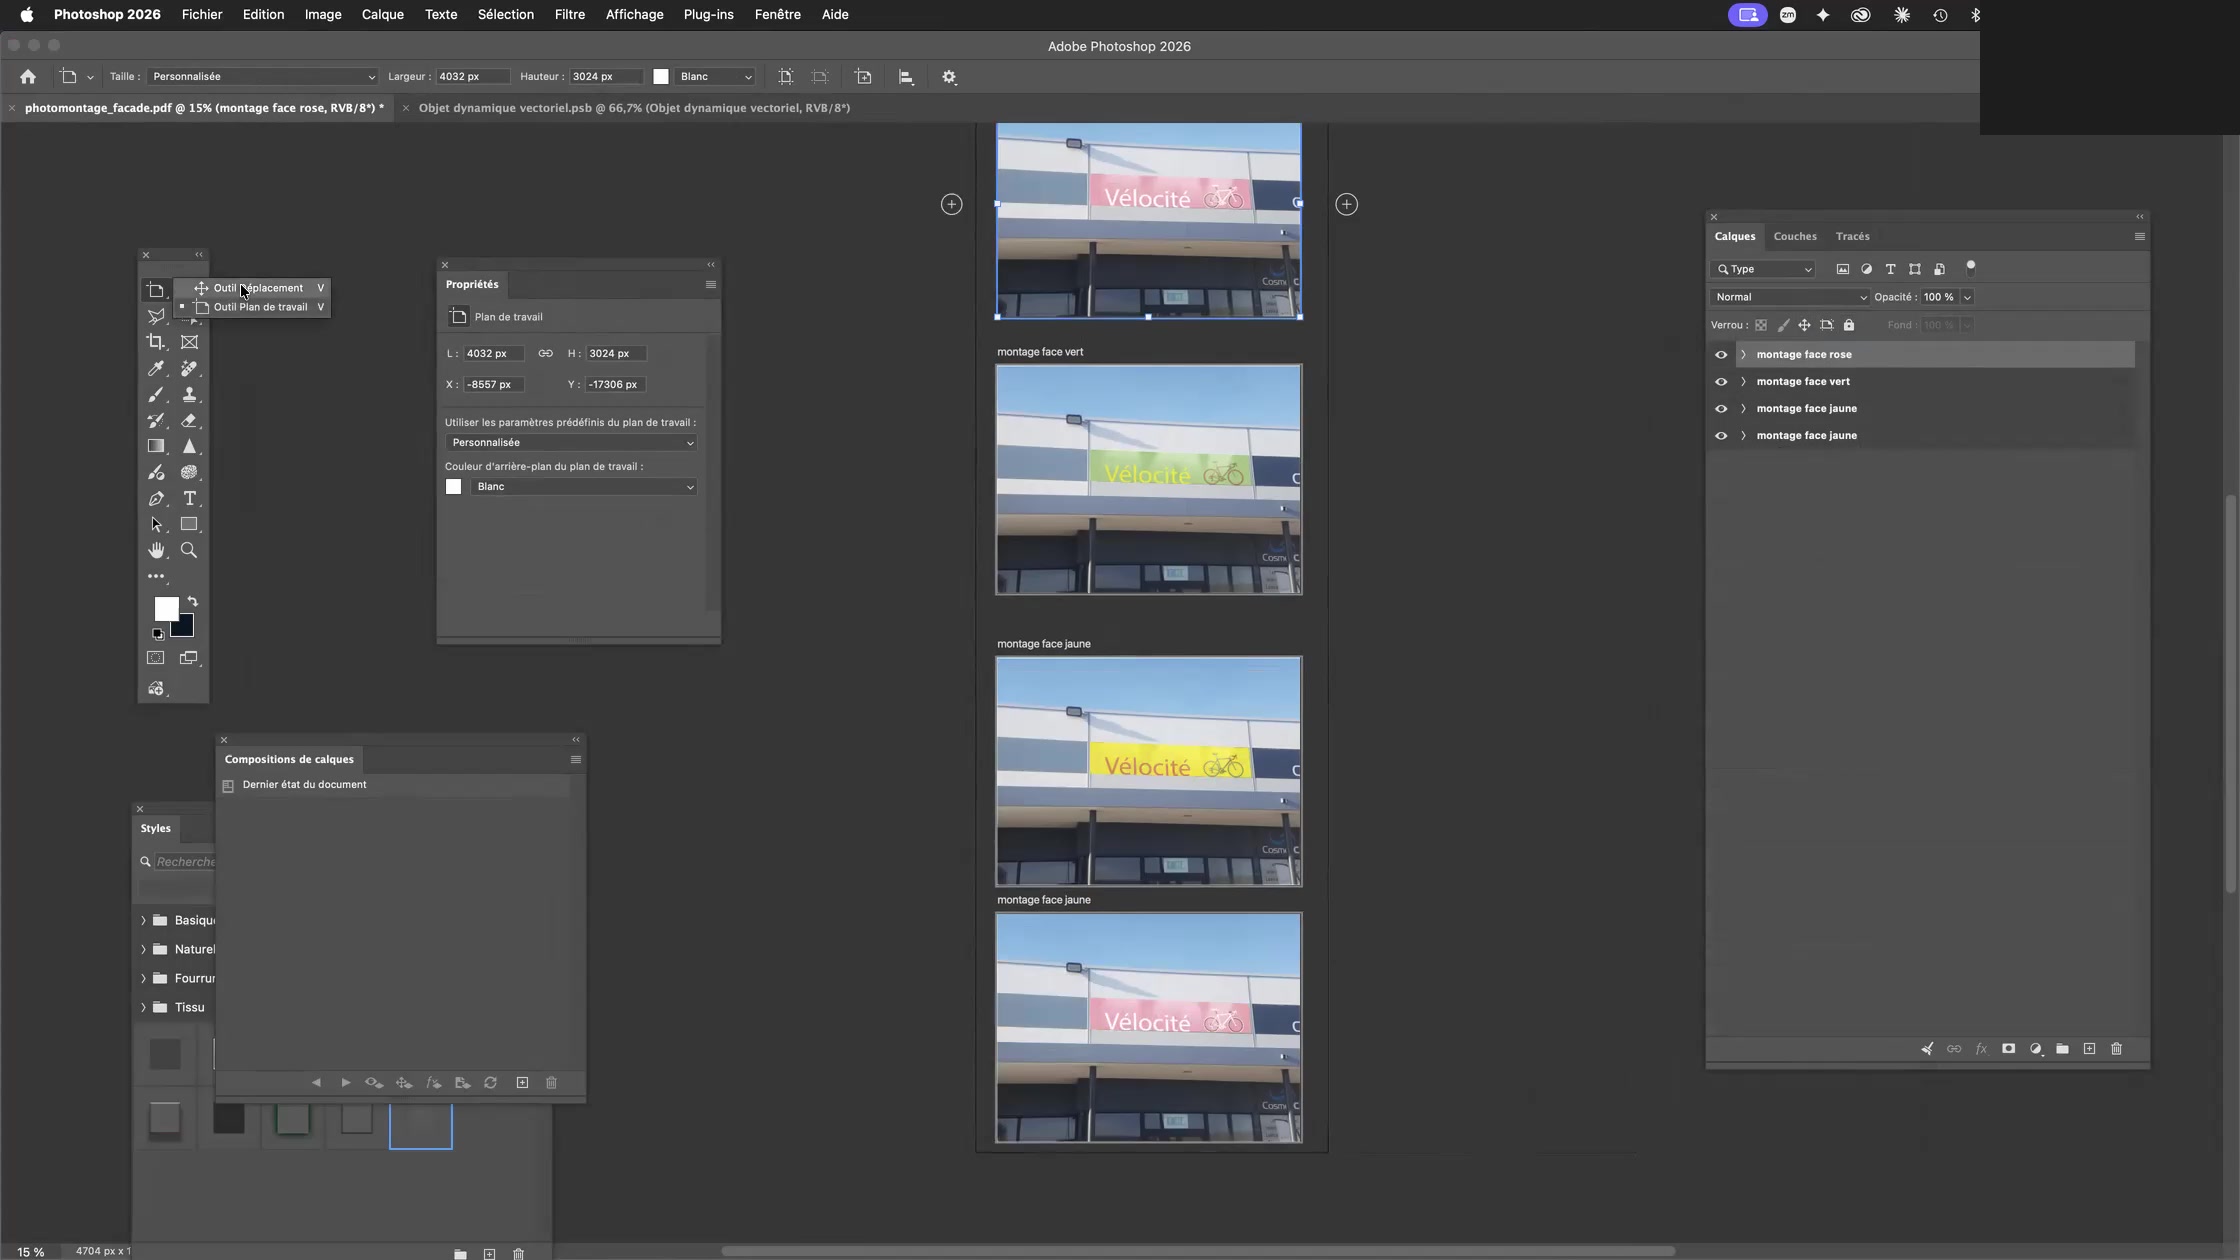Select the Clone Stamp tool
This screenshot has height=1260, width=2240.
tap(189, 395)
